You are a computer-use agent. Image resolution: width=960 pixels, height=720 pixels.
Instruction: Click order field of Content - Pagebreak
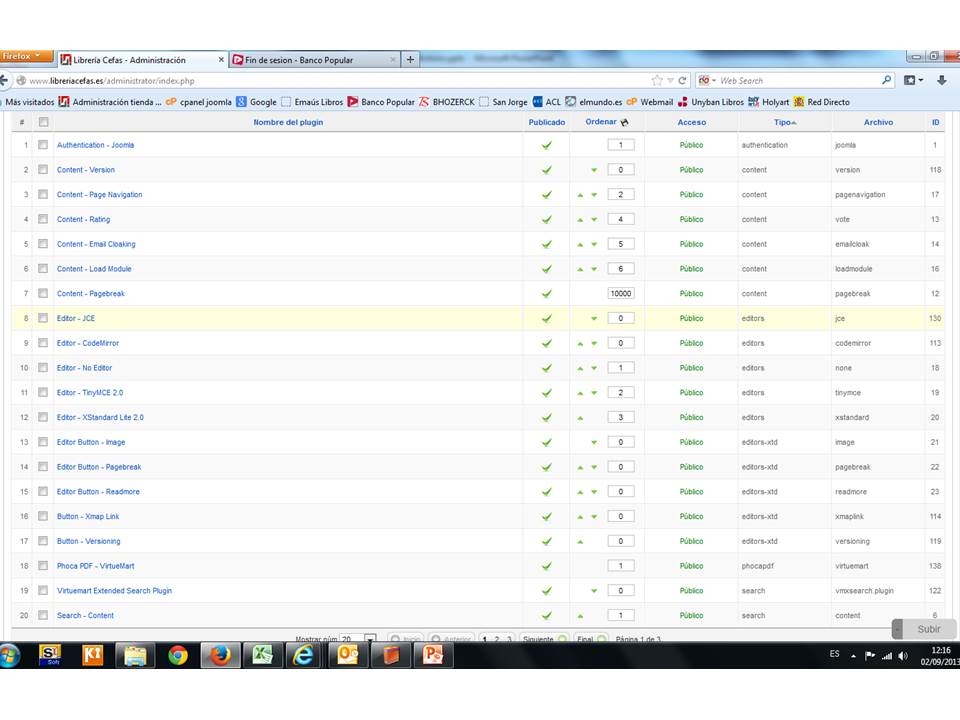(620, 293)
